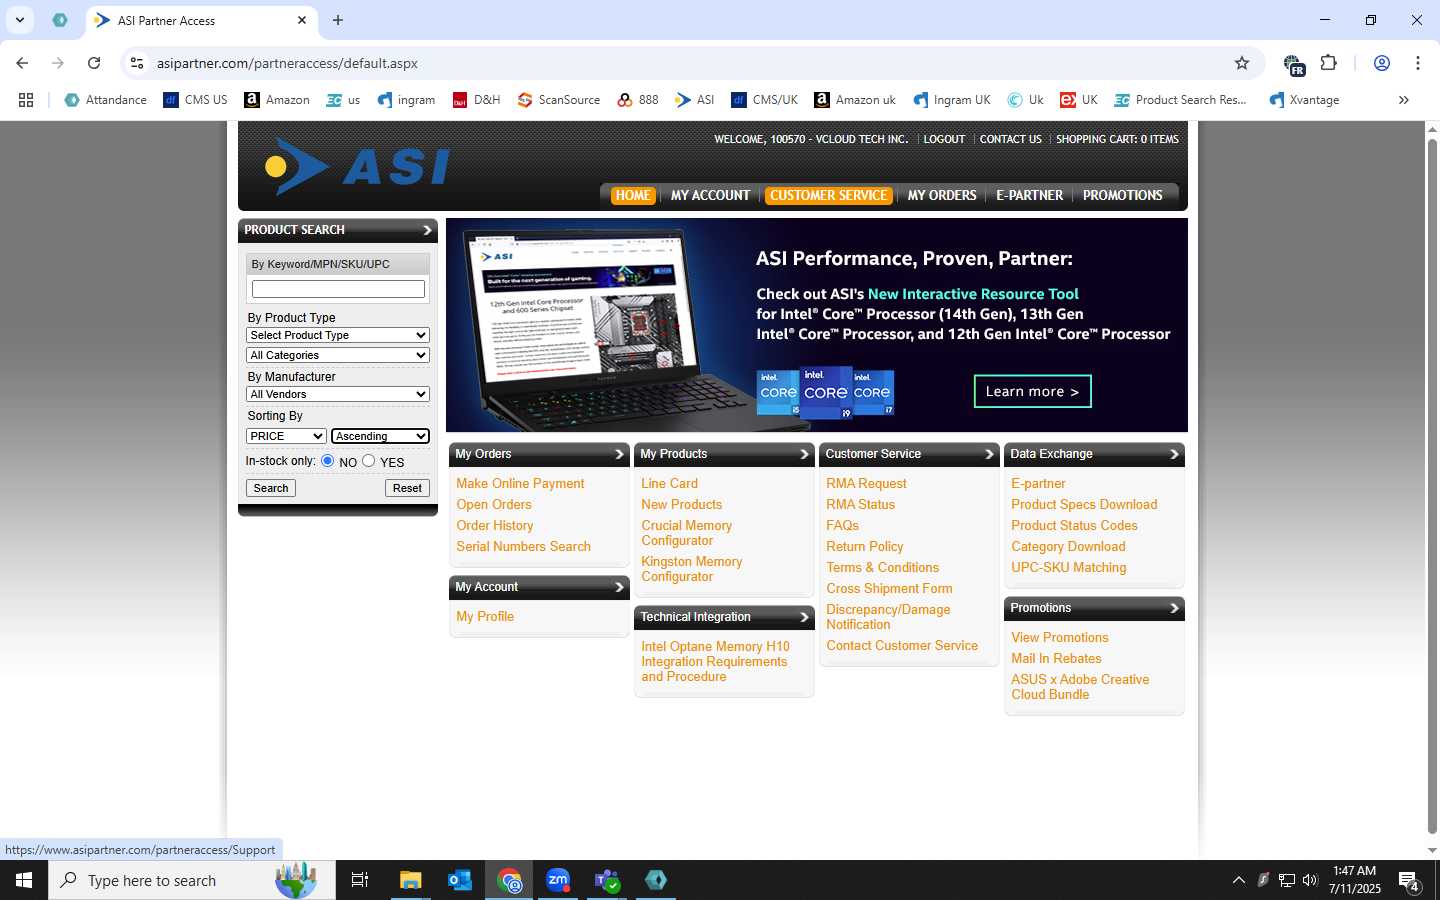
Task: Open the Kingston Memory Configurator link
Action: pos(691,569)
